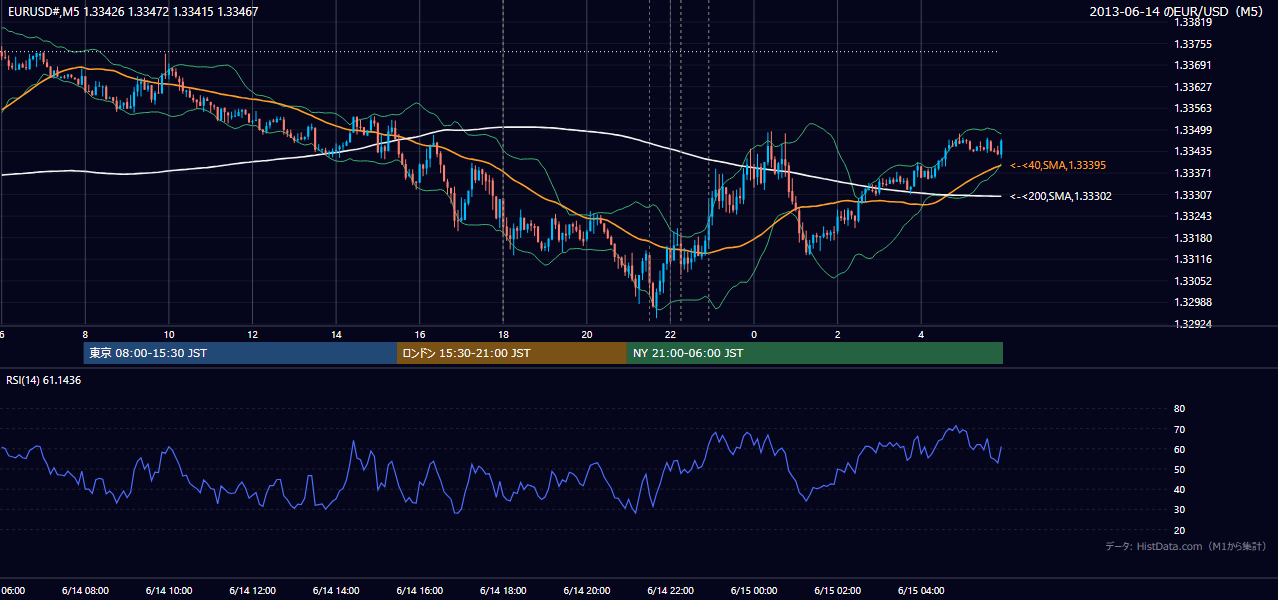Click price axis value 1.33755
Image resolution: width=1278 pixels, height=600 pixels.
point(1192,44)
